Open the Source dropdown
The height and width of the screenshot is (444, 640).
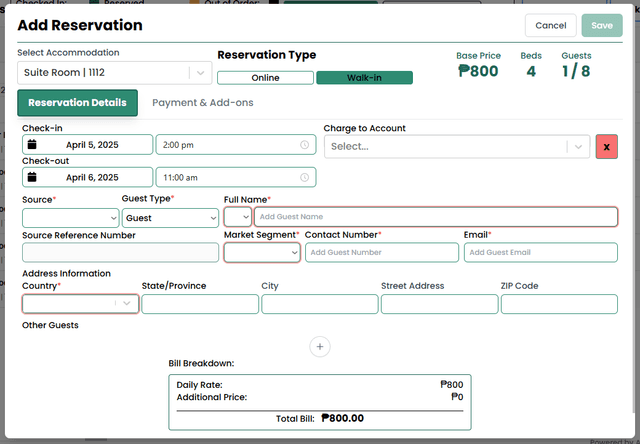point(70,217)
